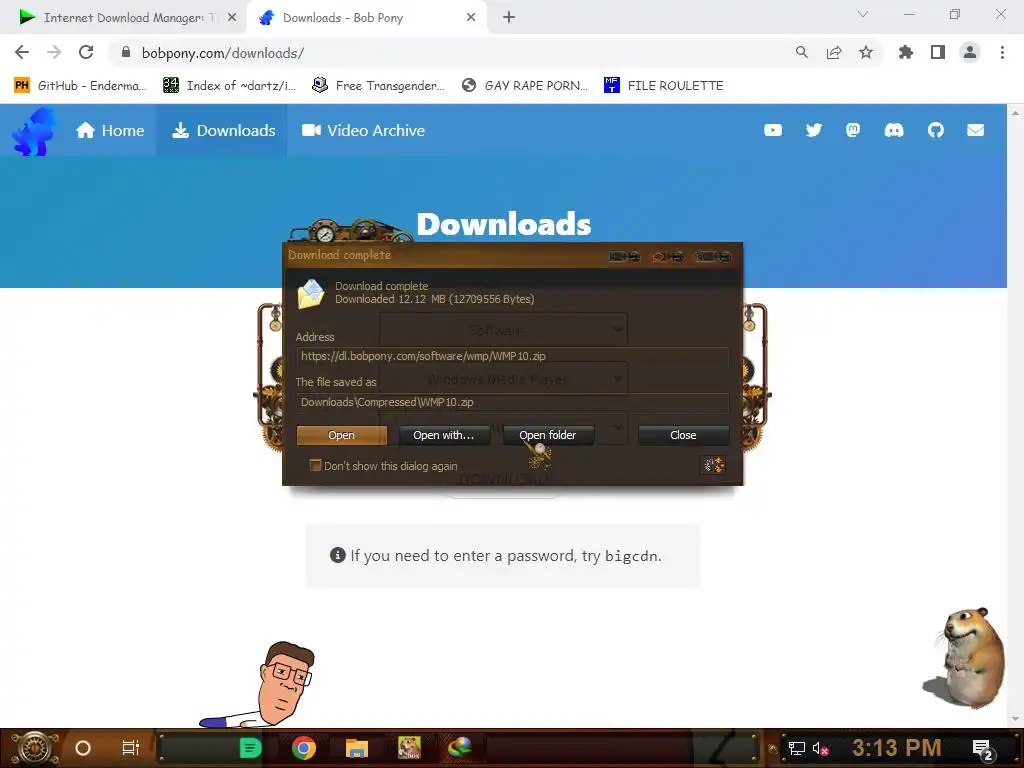This screenshot has width=1024, height=768.
Task: Reload the current page
Action: (x=86, y=52)
